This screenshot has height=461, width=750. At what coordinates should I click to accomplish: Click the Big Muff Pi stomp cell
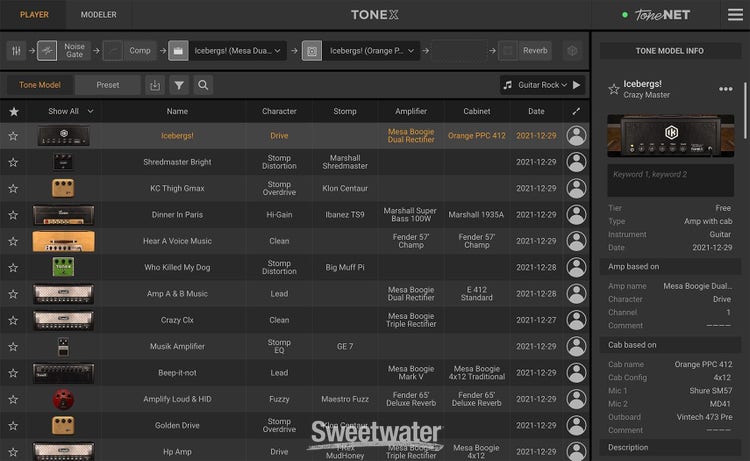pos(345,267)
